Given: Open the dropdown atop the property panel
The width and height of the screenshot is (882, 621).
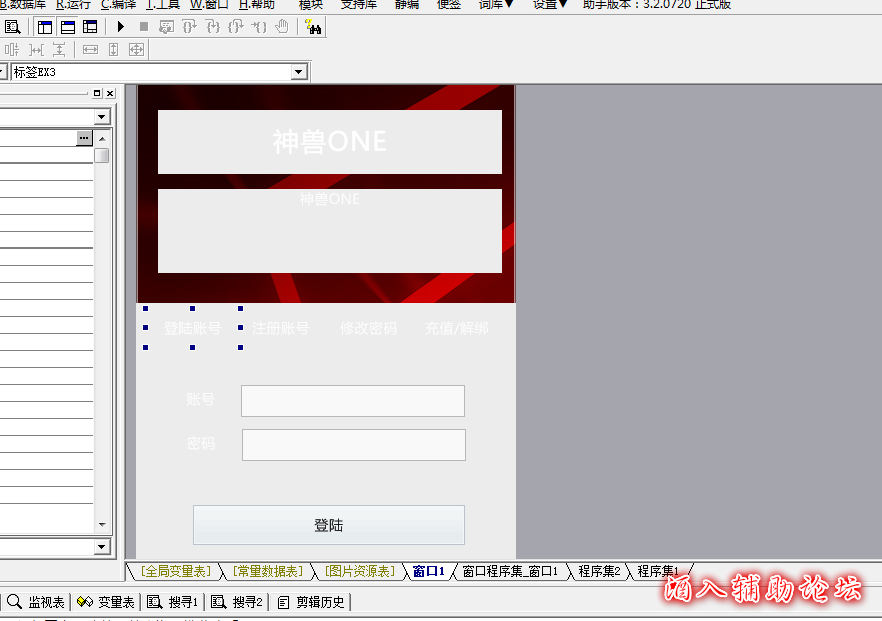Looking at the screenshot, I should click(x=101, y=117).
